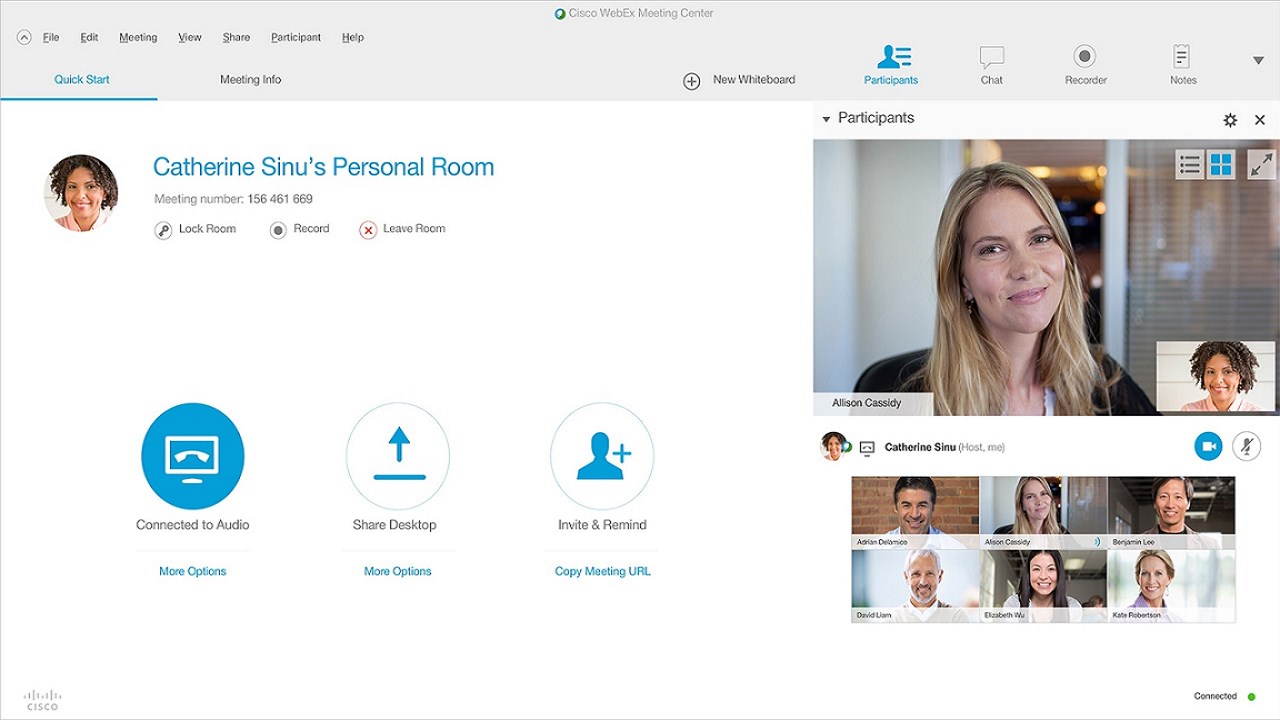The height and width of the screenshot is (720, 1280).
Task: Click the Connected to Audio icon
Action: pos(193,456)
